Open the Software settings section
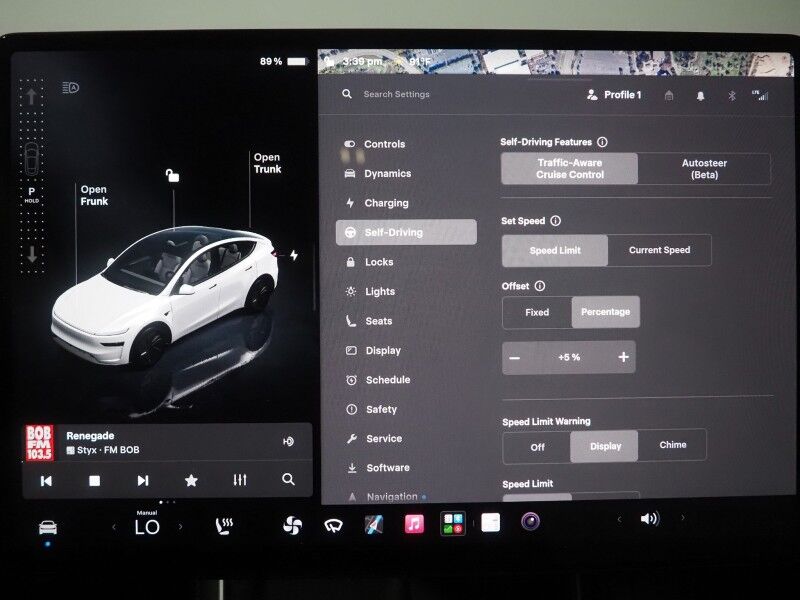Viewport: 800px width, 600px height. tap(378, 467)
